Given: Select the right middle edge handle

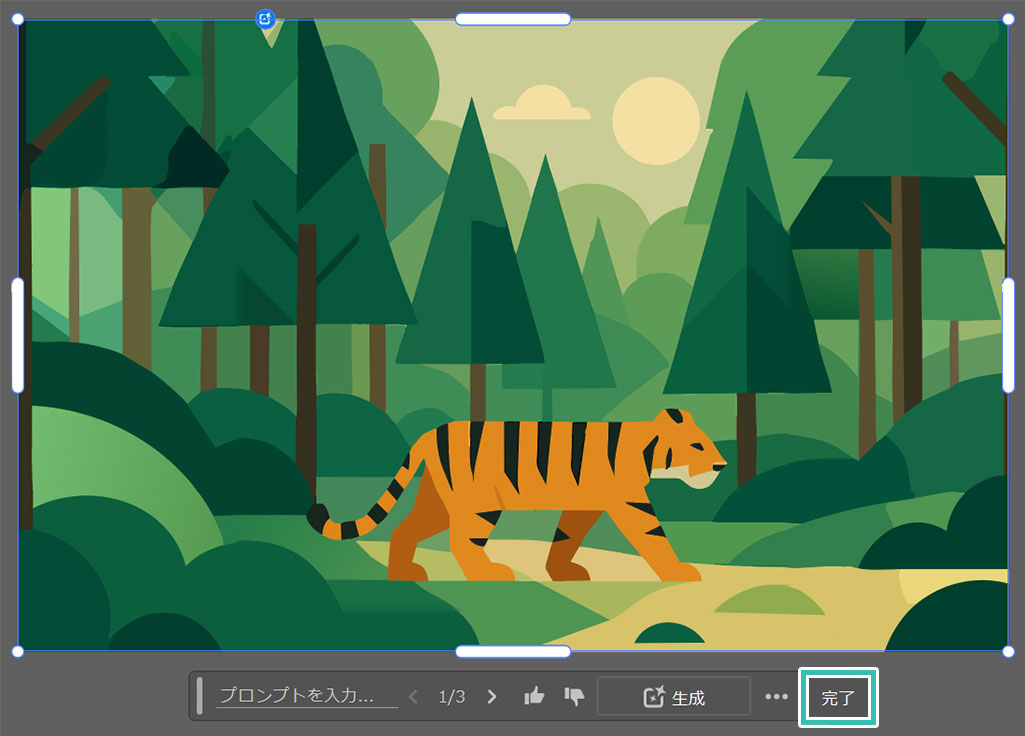Looking at the screenshot, I should pyautogui.click(x=1008, y=335).
